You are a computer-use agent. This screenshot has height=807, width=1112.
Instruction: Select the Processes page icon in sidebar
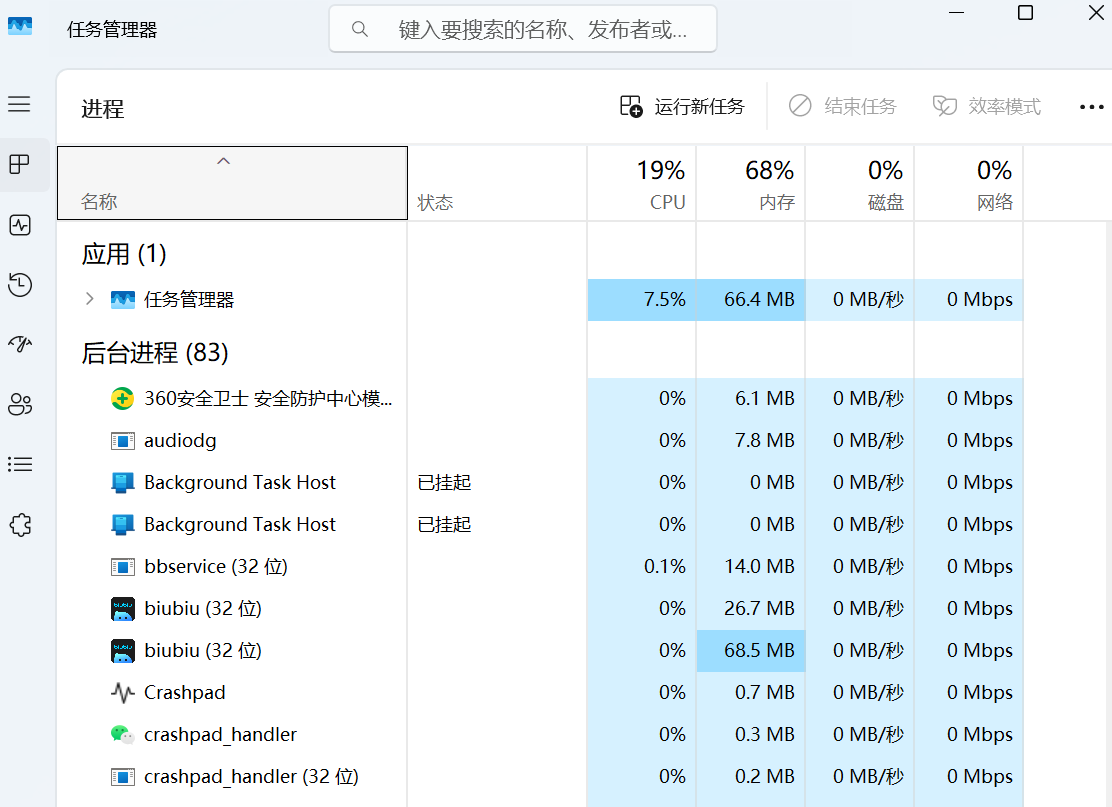pyautogui.click(x=20, y=165)
